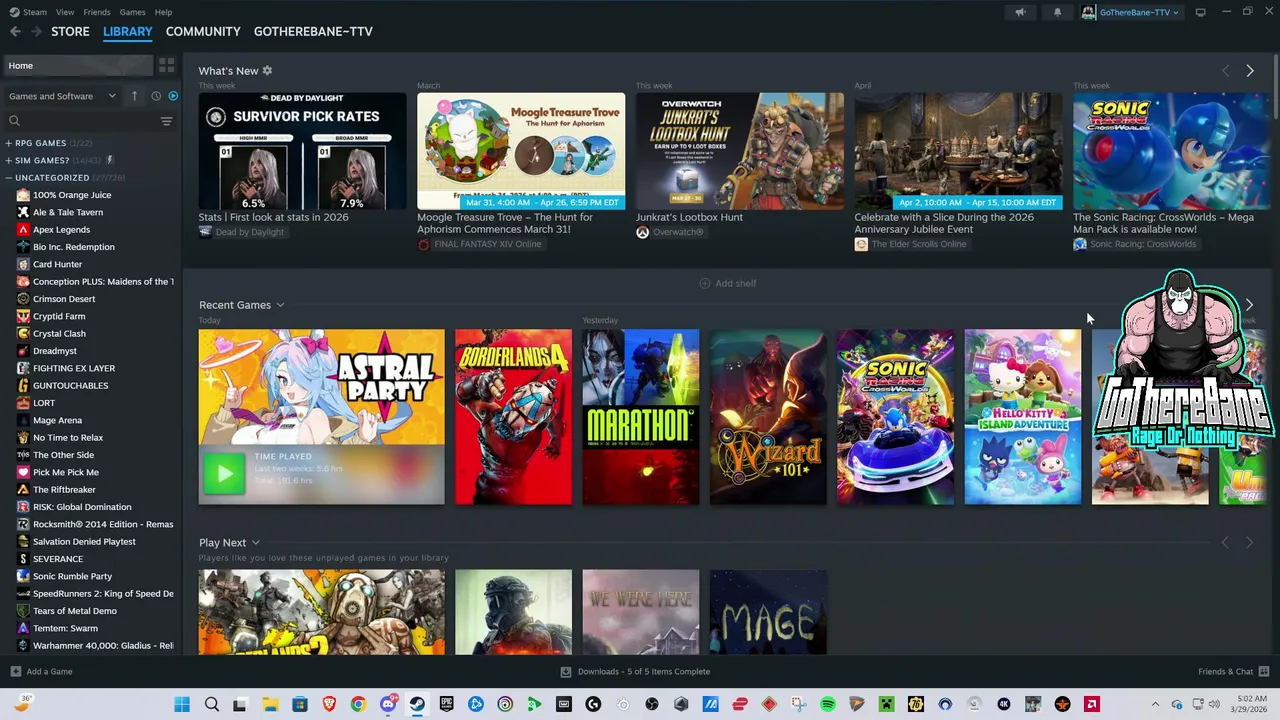Select The Riftbreaker in game list

tap(64, 490)
